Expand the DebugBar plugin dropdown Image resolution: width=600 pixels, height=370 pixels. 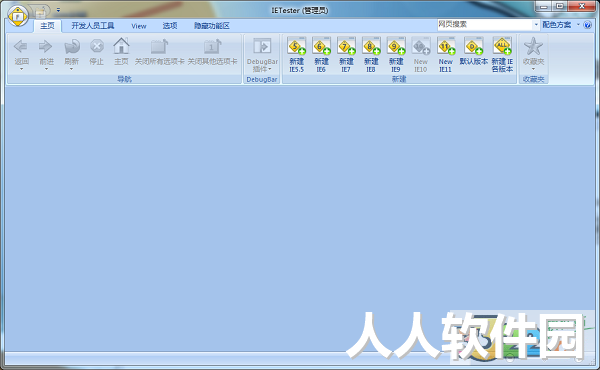(262, 55)
